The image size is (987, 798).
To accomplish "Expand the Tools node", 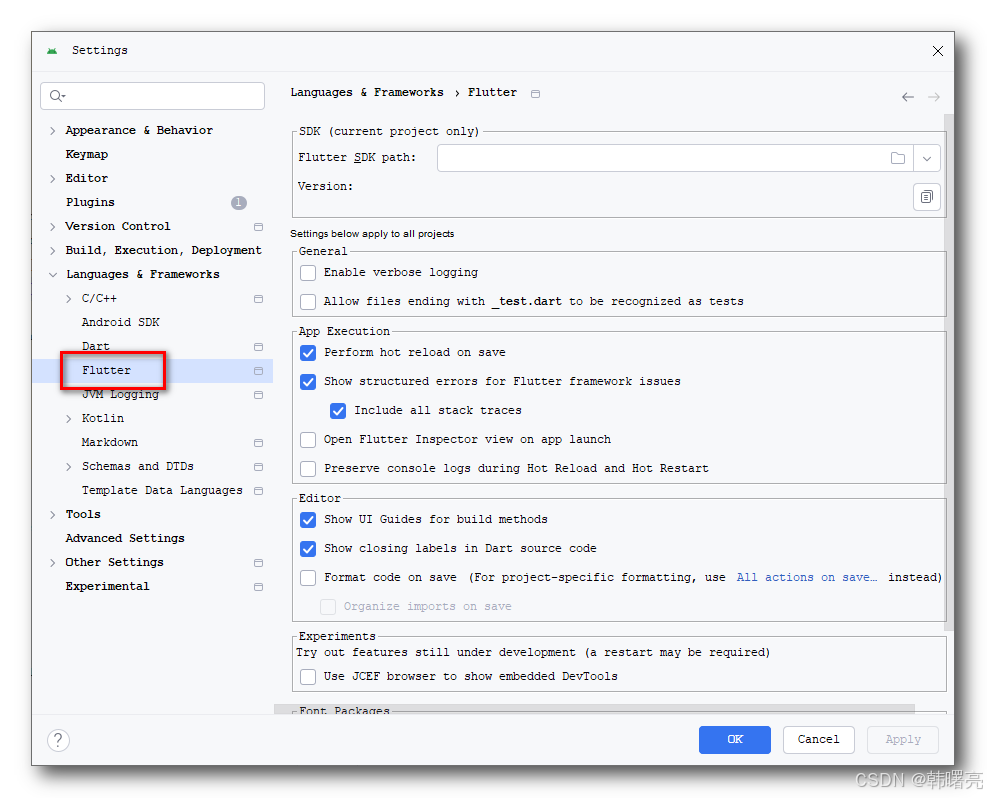I will [52, 515].
